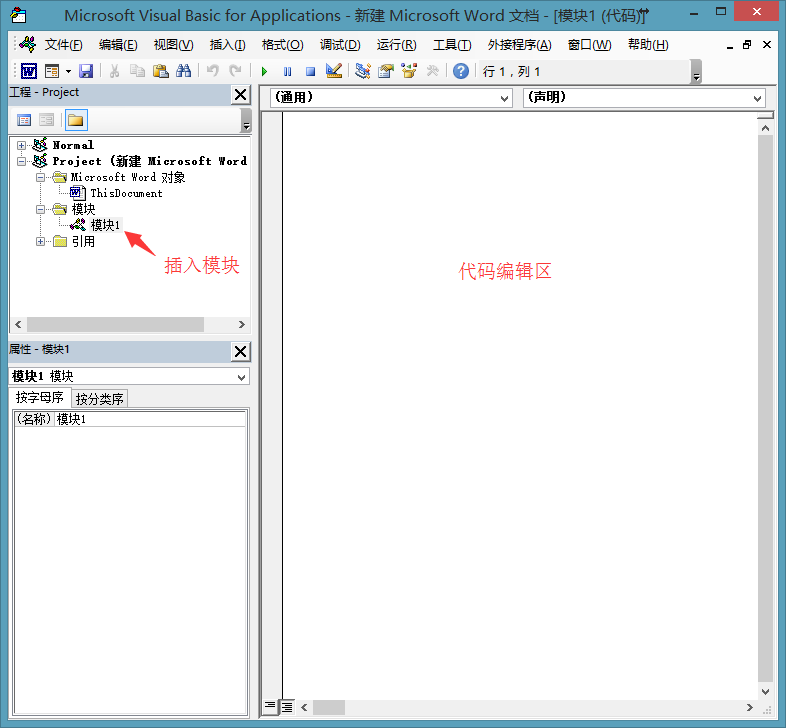Close the 属性 - 模块1 panel

pyautogui.click(x=241, y=351)
